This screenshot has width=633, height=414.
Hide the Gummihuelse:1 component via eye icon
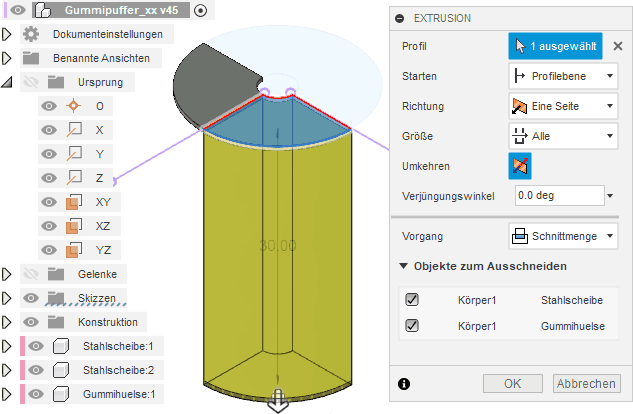click(38, 394)
